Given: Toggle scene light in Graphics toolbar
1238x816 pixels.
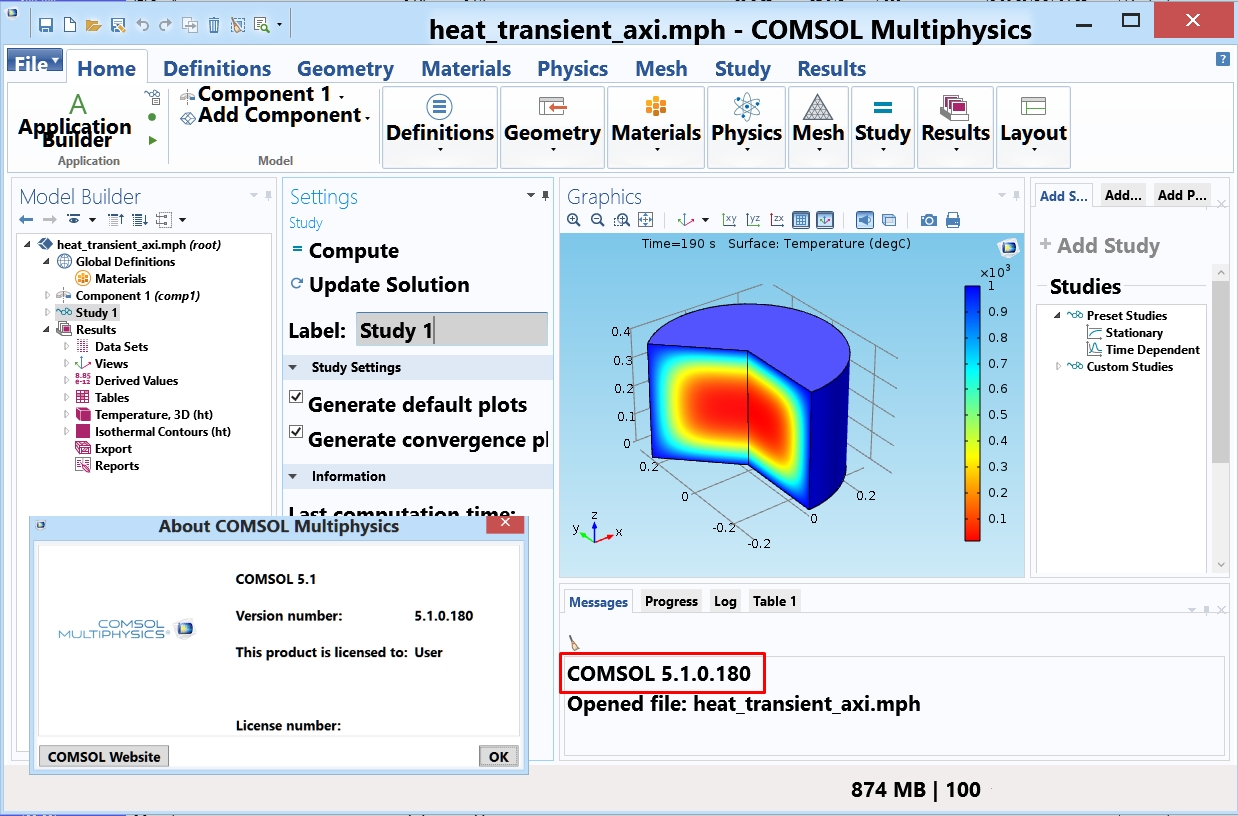Looking at the screenshot, I should [x=865, y=220].
